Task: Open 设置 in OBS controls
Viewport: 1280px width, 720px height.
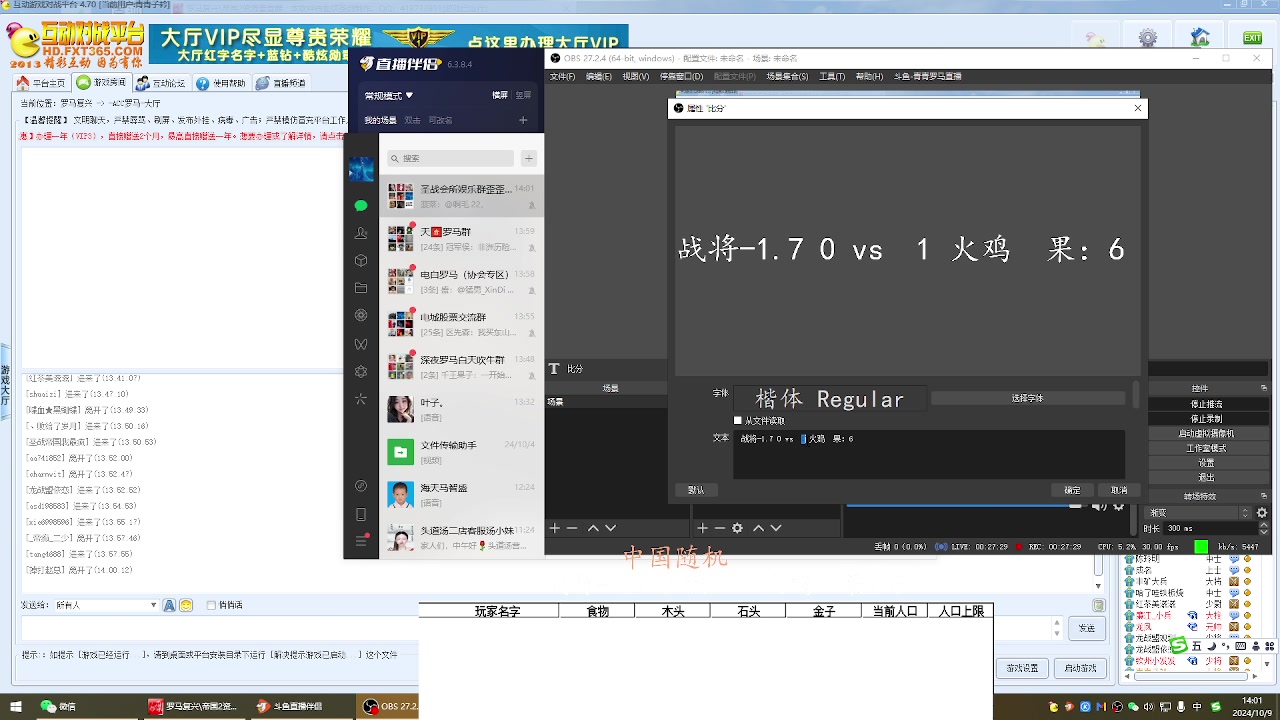Action: pyautogui.click(x=1206, y=463)
